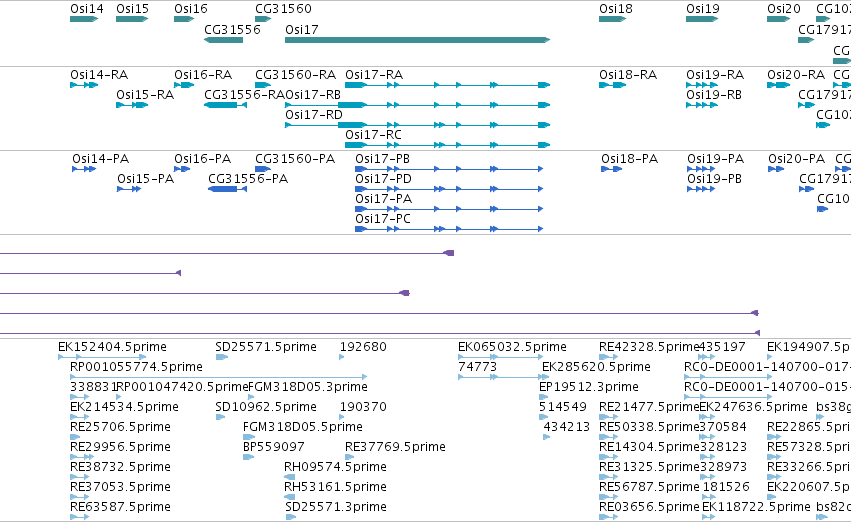Click the CG31556-PA protein label

[248, 179]
